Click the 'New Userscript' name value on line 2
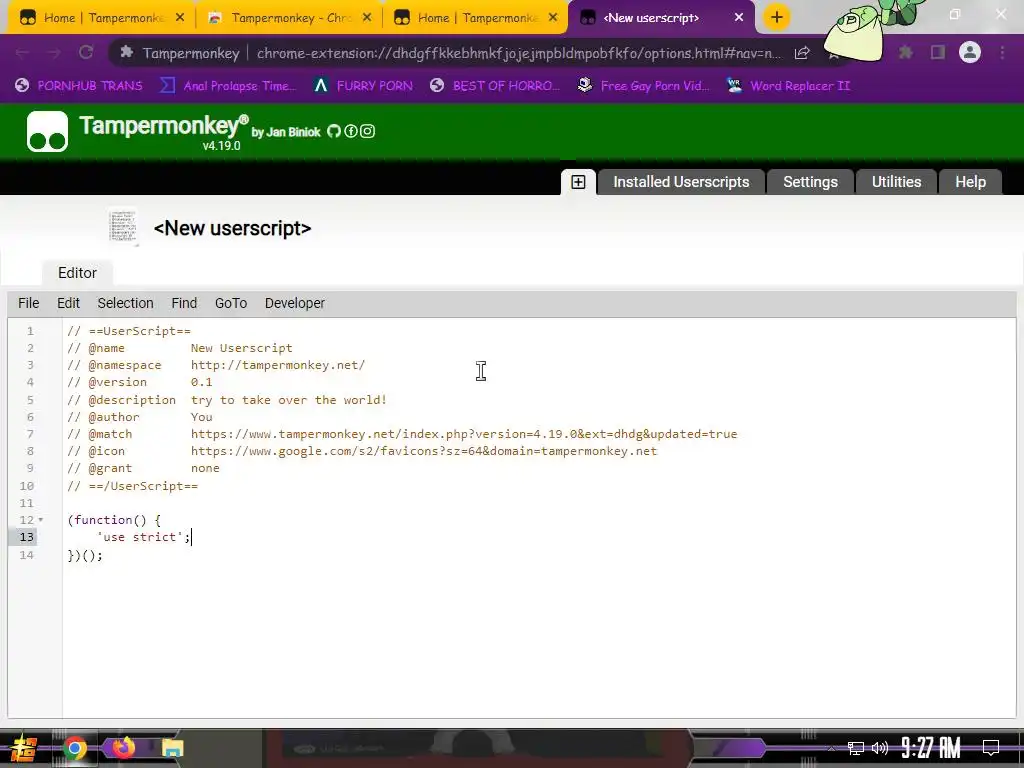 [242, 348]
